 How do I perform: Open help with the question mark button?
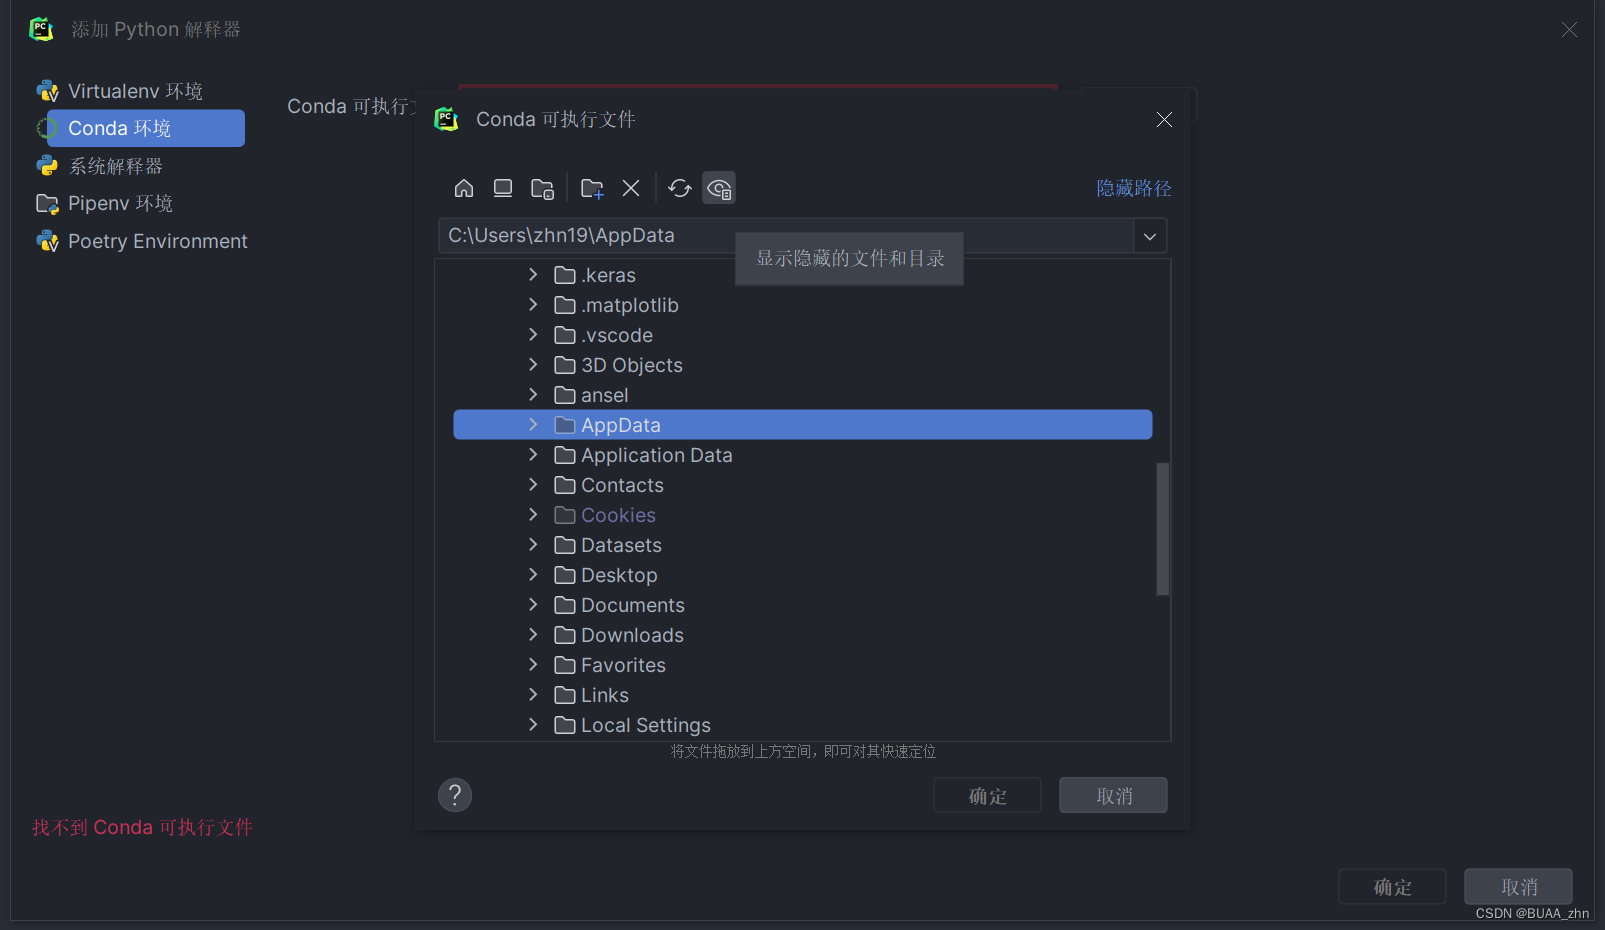tap(455, 795)
